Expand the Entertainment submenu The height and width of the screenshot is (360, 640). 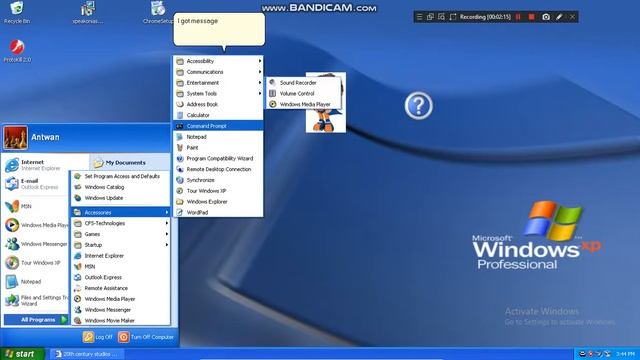[x=218, y=82]
